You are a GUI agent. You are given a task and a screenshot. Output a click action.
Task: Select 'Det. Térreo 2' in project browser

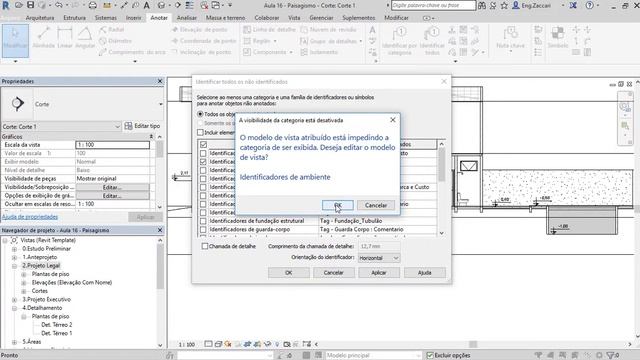57,325
